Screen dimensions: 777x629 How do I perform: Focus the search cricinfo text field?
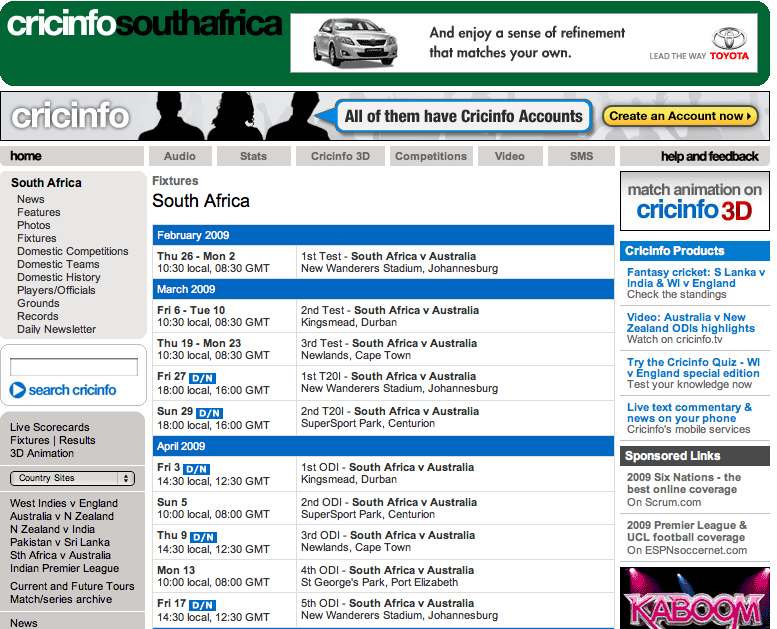point(74,367)
